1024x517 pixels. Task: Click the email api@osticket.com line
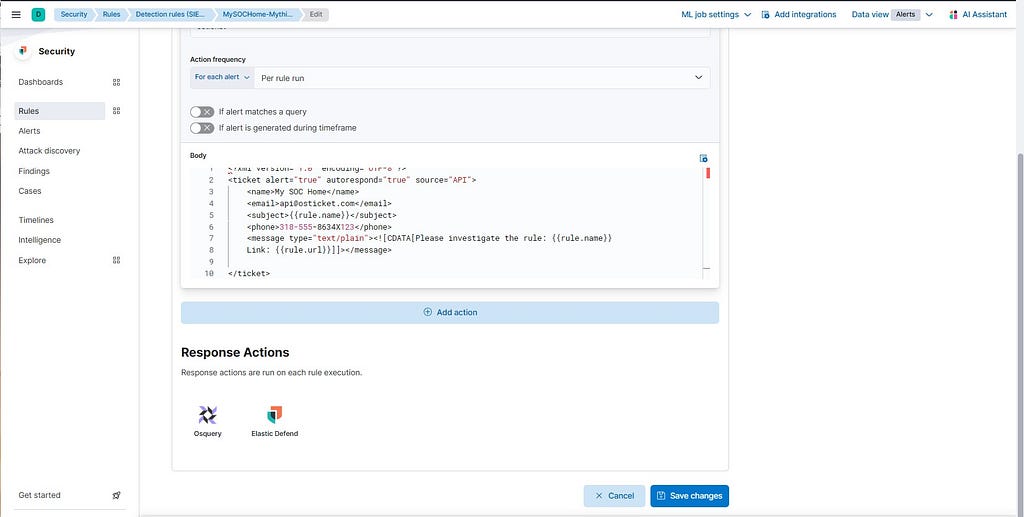click(x=319, y=204)
